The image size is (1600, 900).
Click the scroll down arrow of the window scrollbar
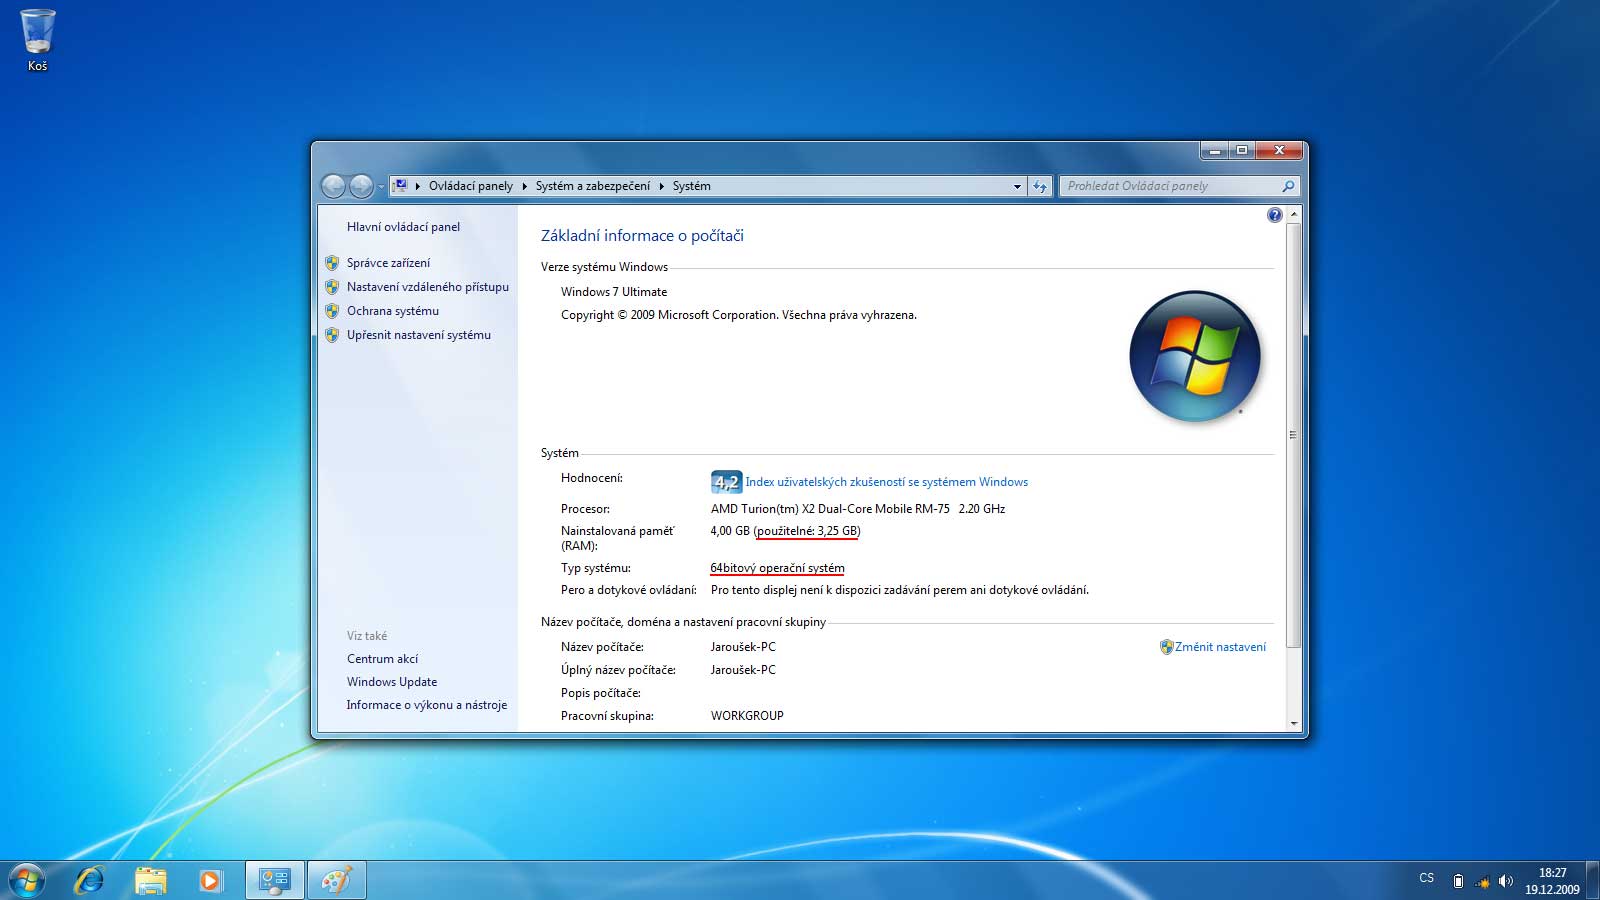pos(1294,723)
